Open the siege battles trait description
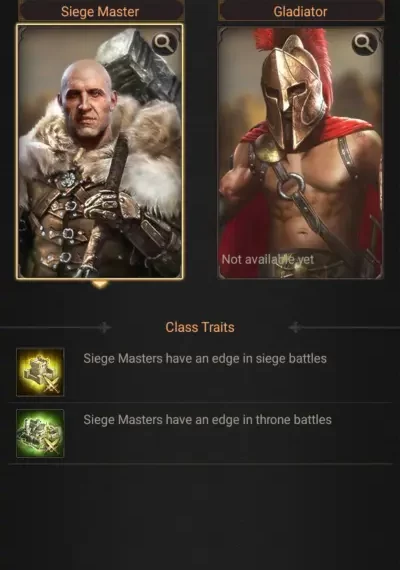Image resolution: width=400 pixels, height=570 pixels. pyautogui.click(x=205, y=358)
